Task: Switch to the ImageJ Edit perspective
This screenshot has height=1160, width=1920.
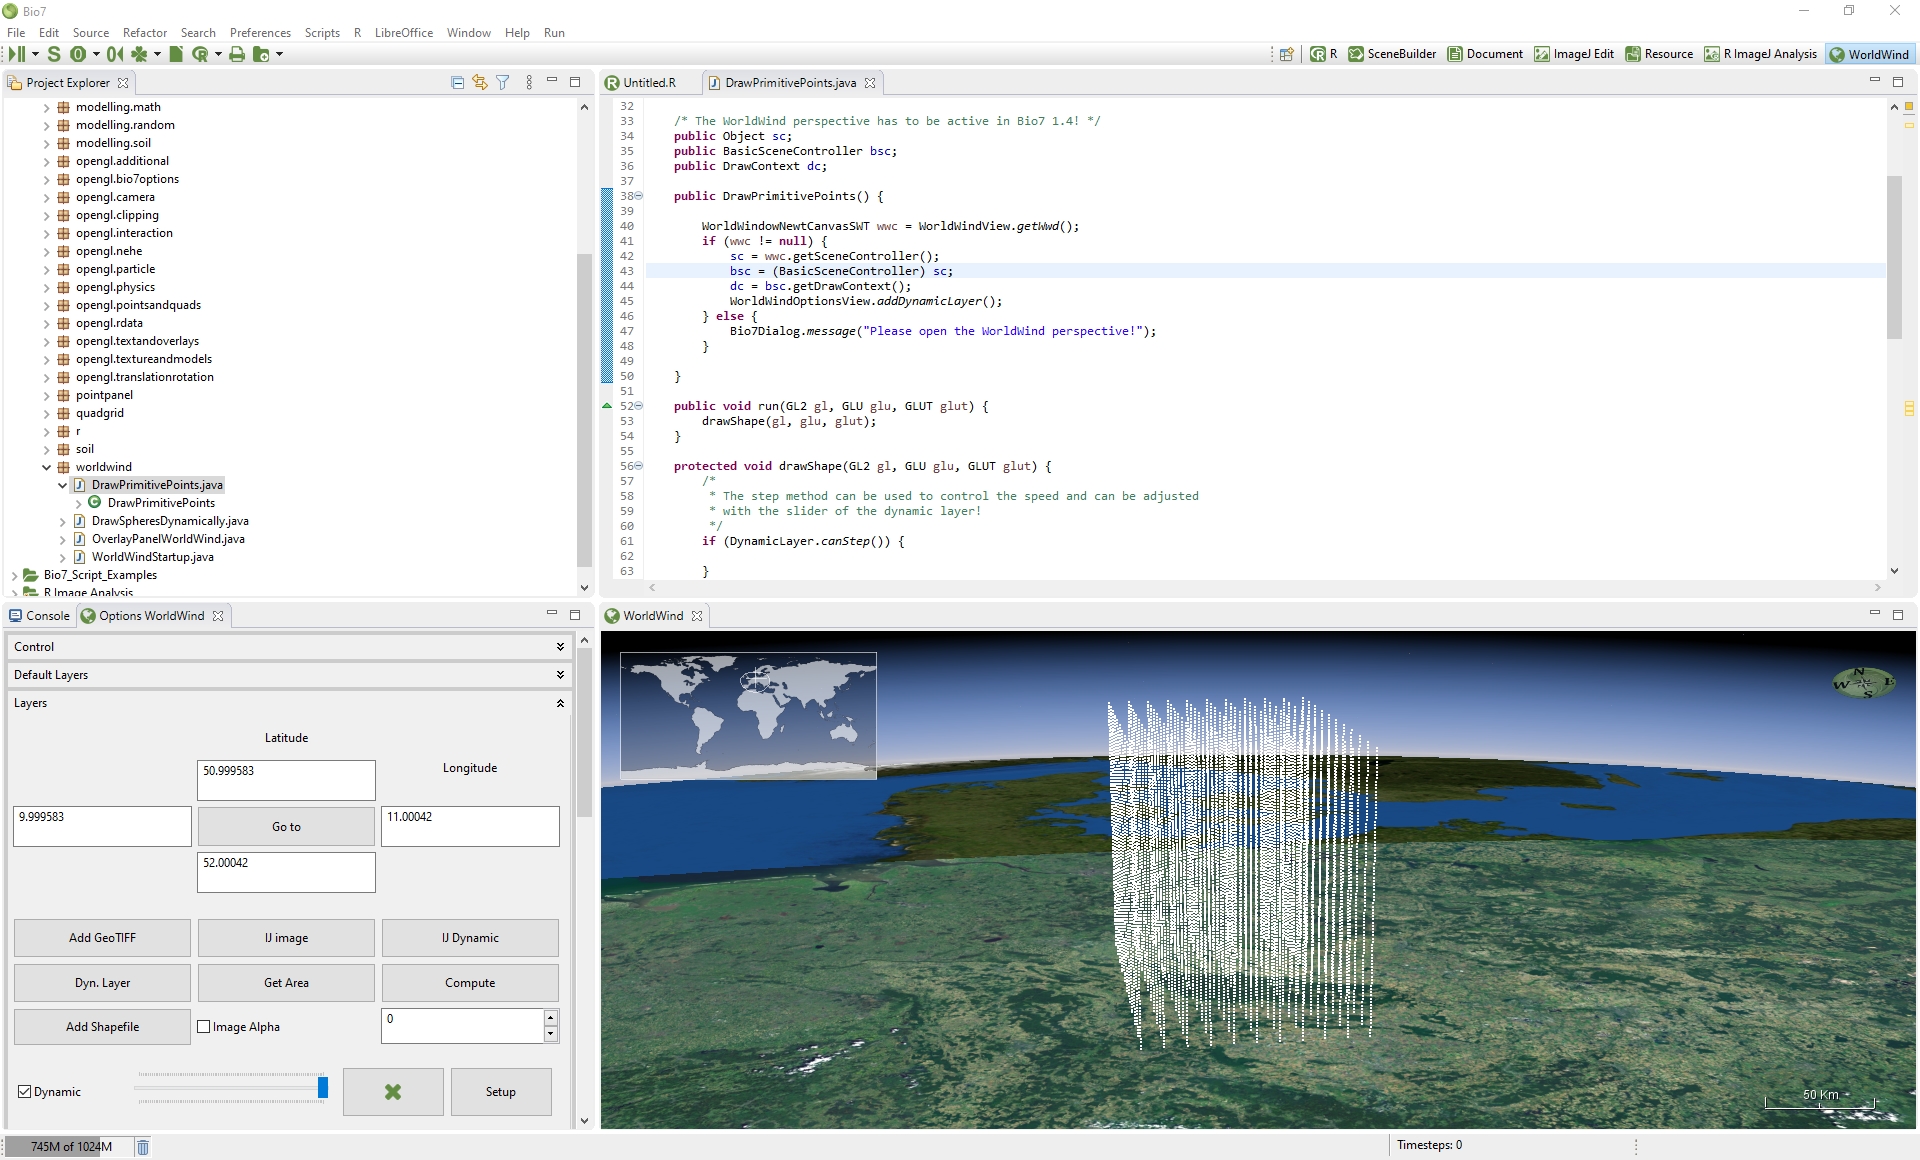Action: [1574, 54]
